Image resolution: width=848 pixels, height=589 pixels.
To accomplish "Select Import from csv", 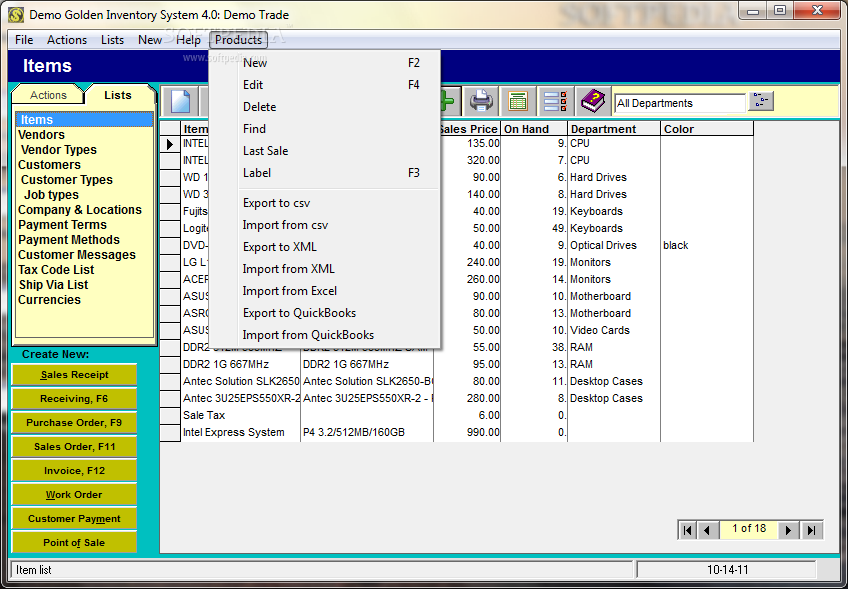I will 324,225.
